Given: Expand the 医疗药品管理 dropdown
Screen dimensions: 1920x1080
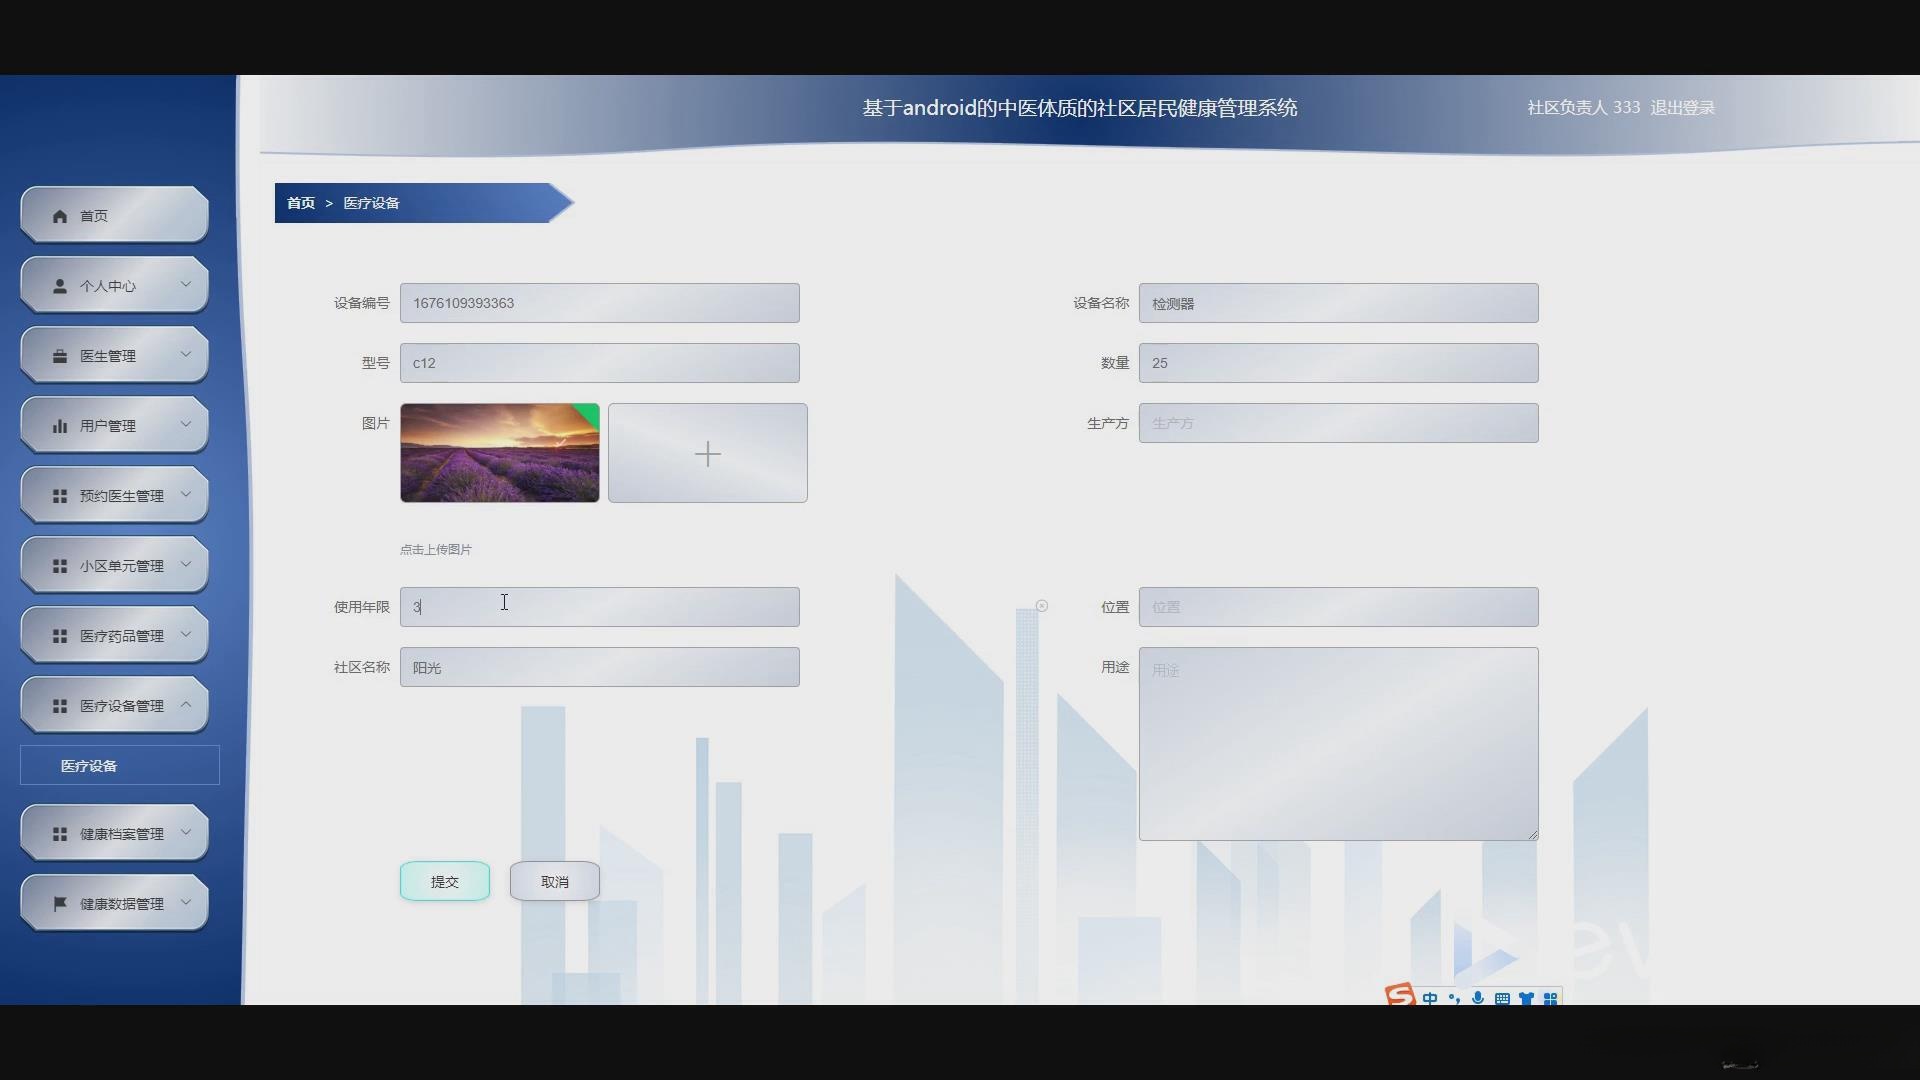Looking at the screenshot, I should 184,634.
